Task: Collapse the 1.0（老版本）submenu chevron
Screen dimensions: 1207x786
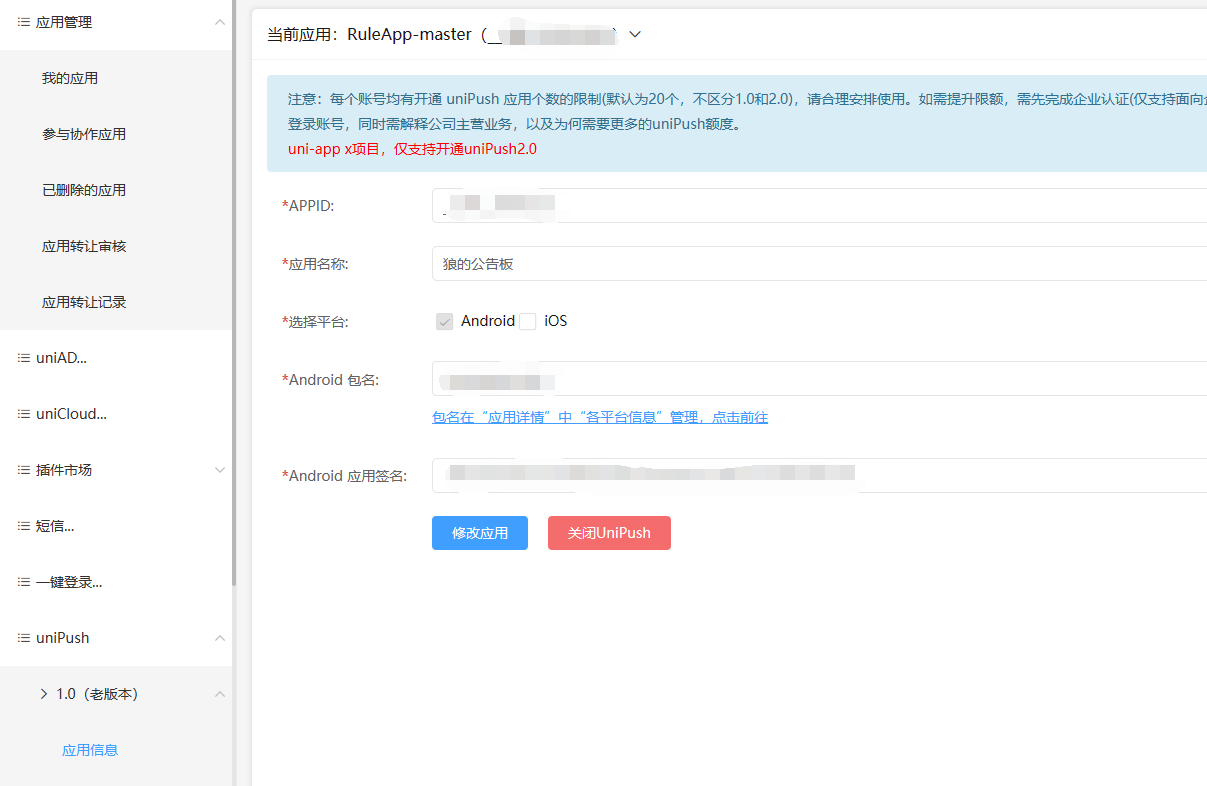Action: point(221,694)
